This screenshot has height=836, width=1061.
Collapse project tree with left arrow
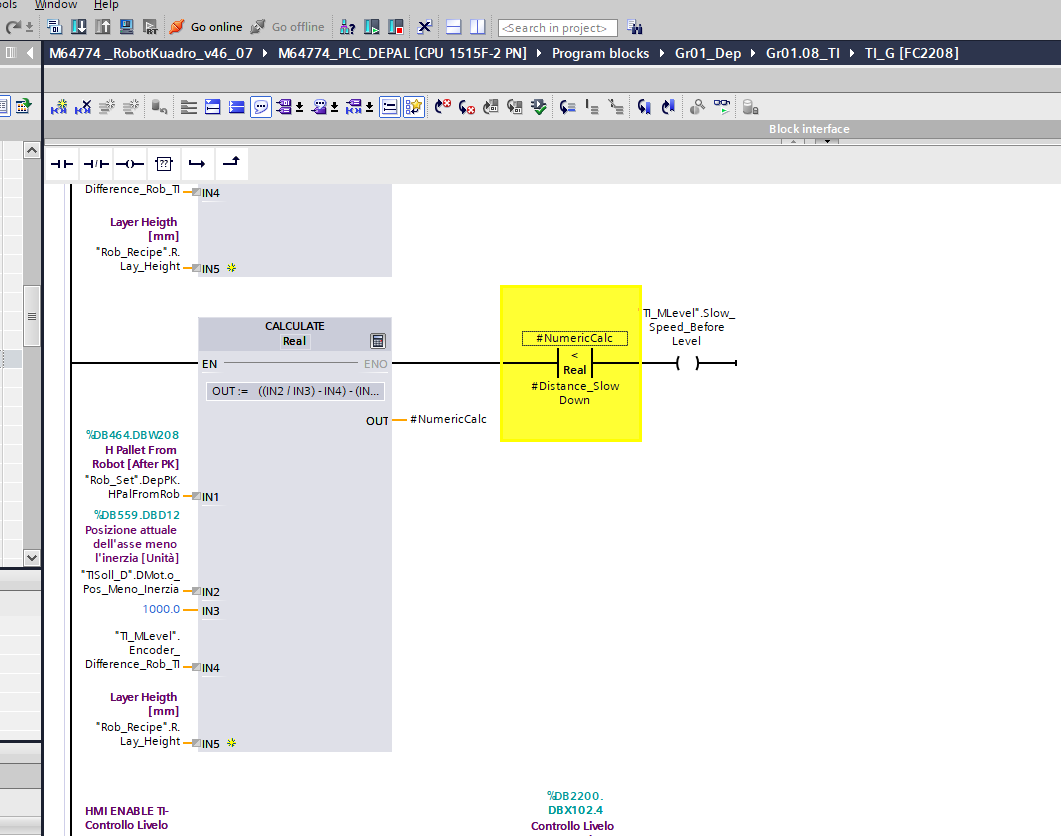tap(30, 53)
